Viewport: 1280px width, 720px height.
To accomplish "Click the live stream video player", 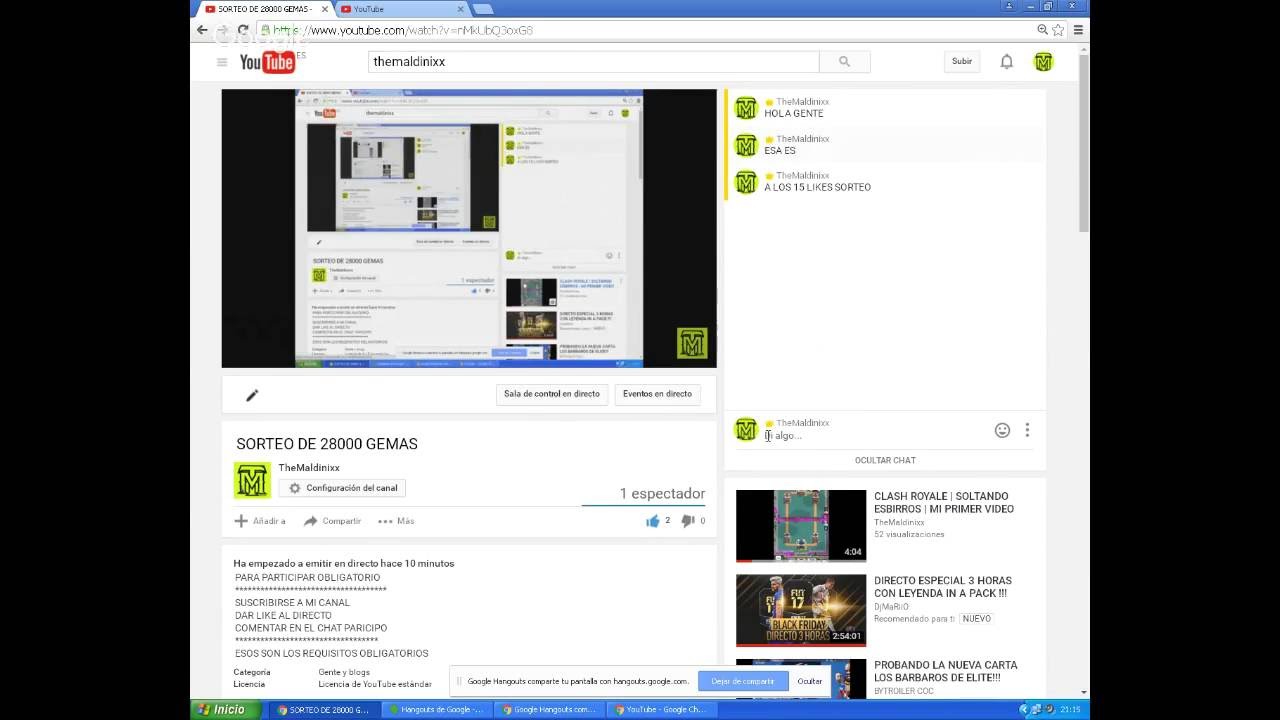I will (469, 229).
